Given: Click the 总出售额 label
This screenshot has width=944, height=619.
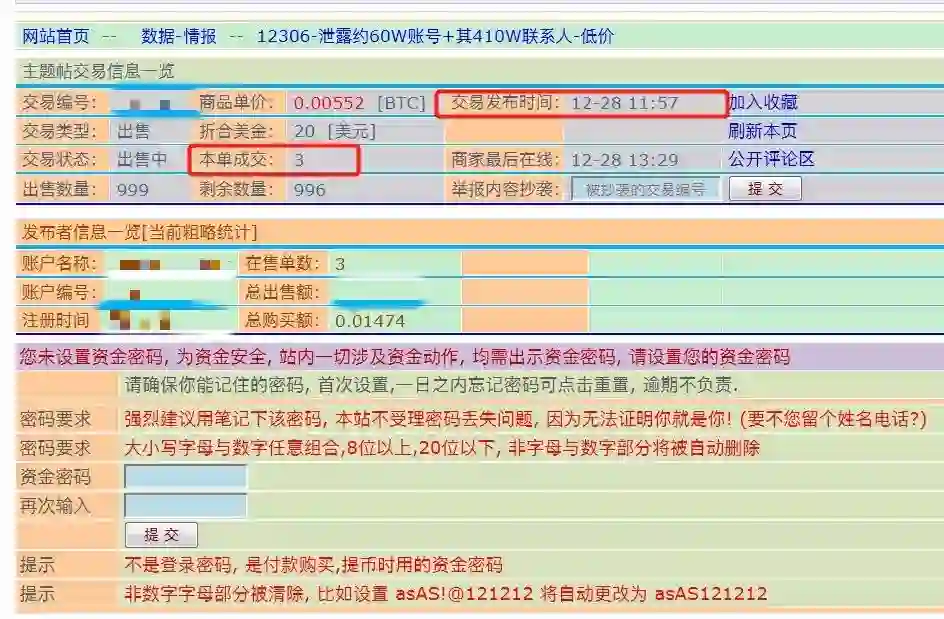Looking at the screenshot, I should click(282, 292).
